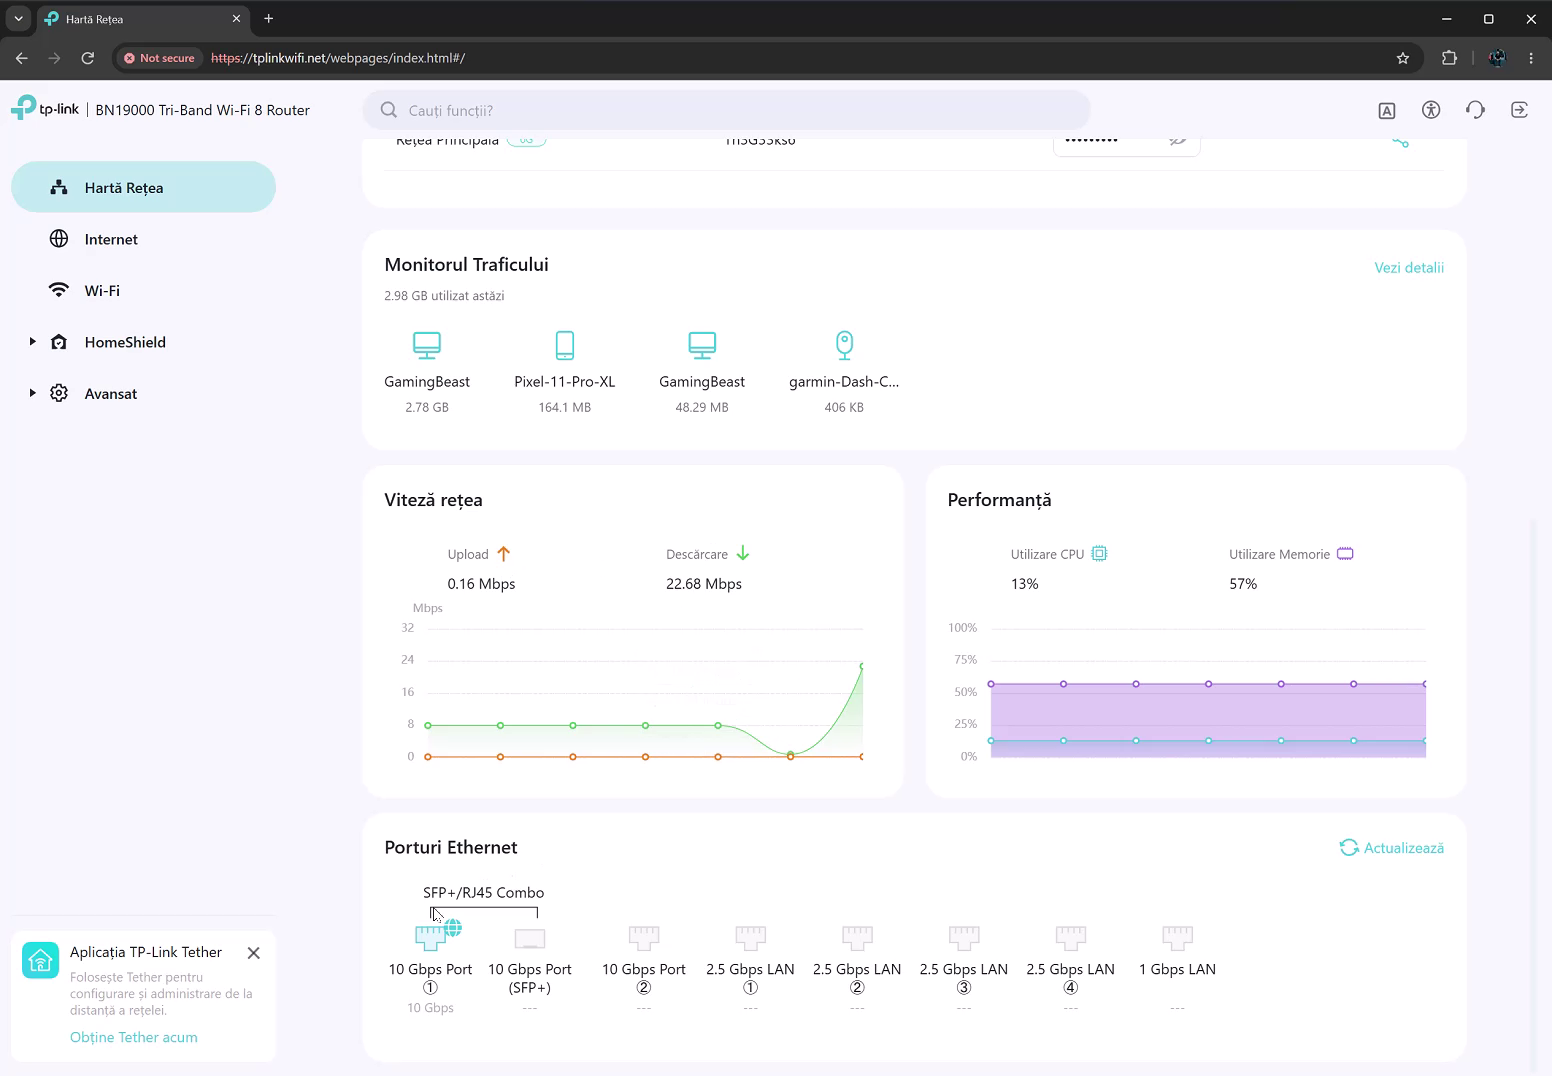Image resolution: width=1552 pixels, height=1076 pixels.
Task: Click the 1 Gbps LAN port icon
Action: (1177, 937)
